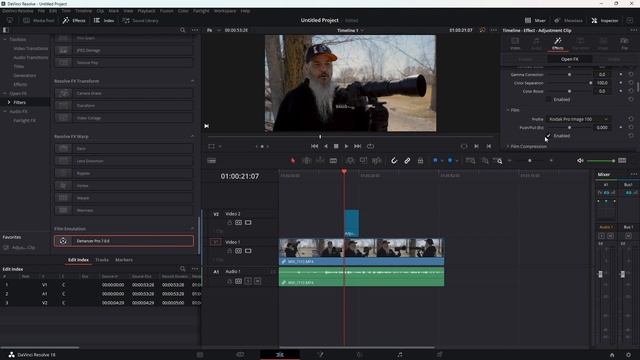640x360 pixels.
Task: Open Timeline View Options icon
Action: [211, 161]
